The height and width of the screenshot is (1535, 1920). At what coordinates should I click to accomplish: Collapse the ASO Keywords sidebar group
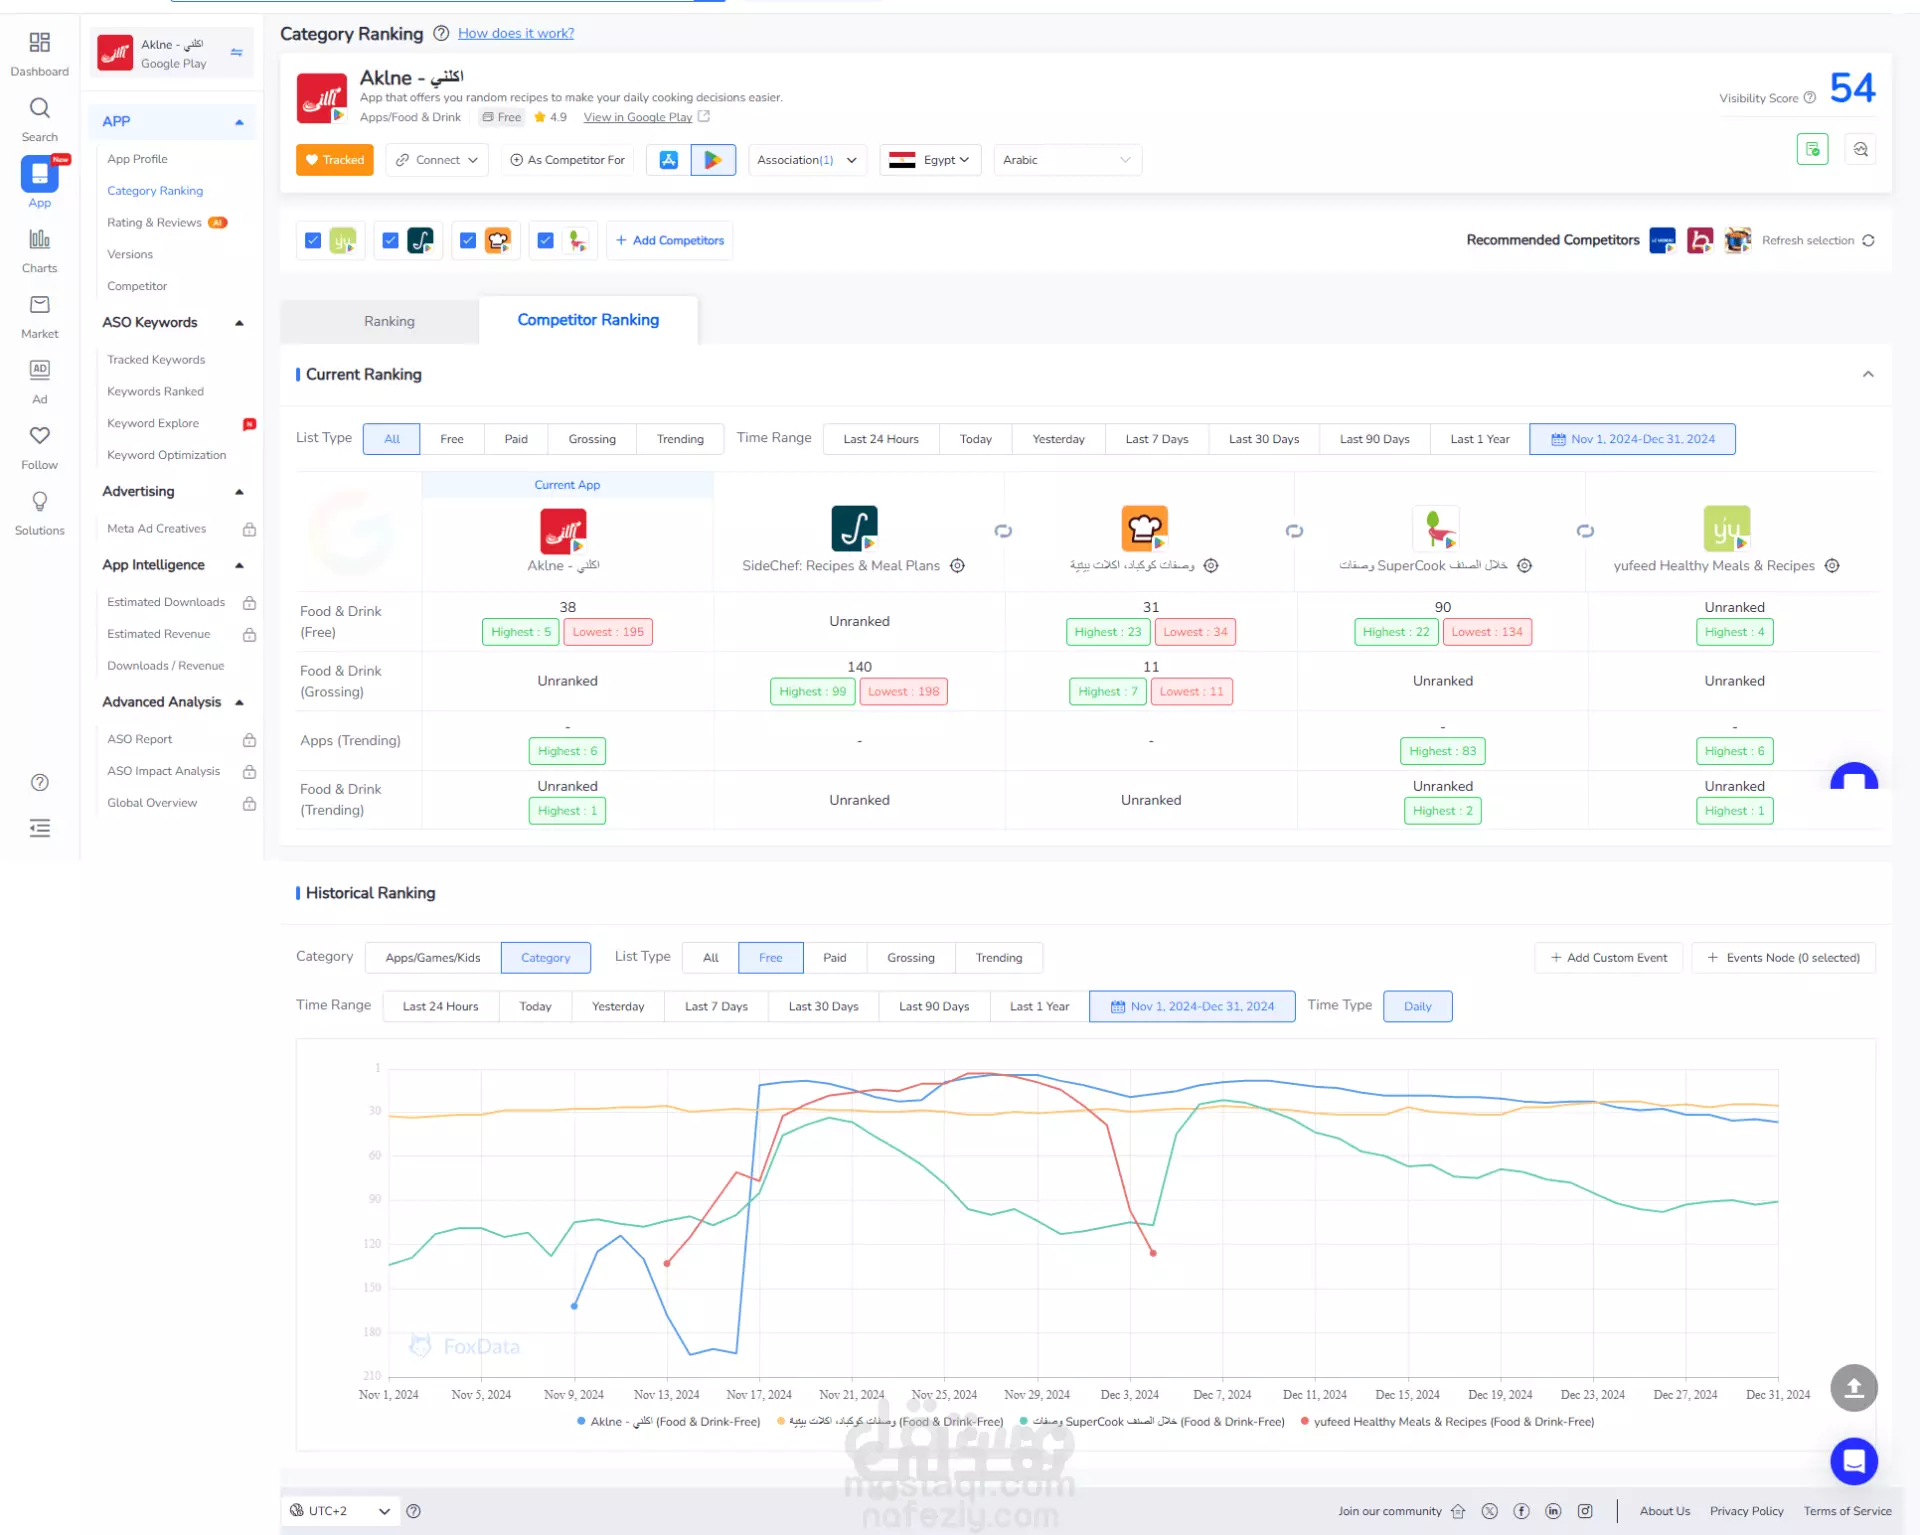(x=239, y=323)
